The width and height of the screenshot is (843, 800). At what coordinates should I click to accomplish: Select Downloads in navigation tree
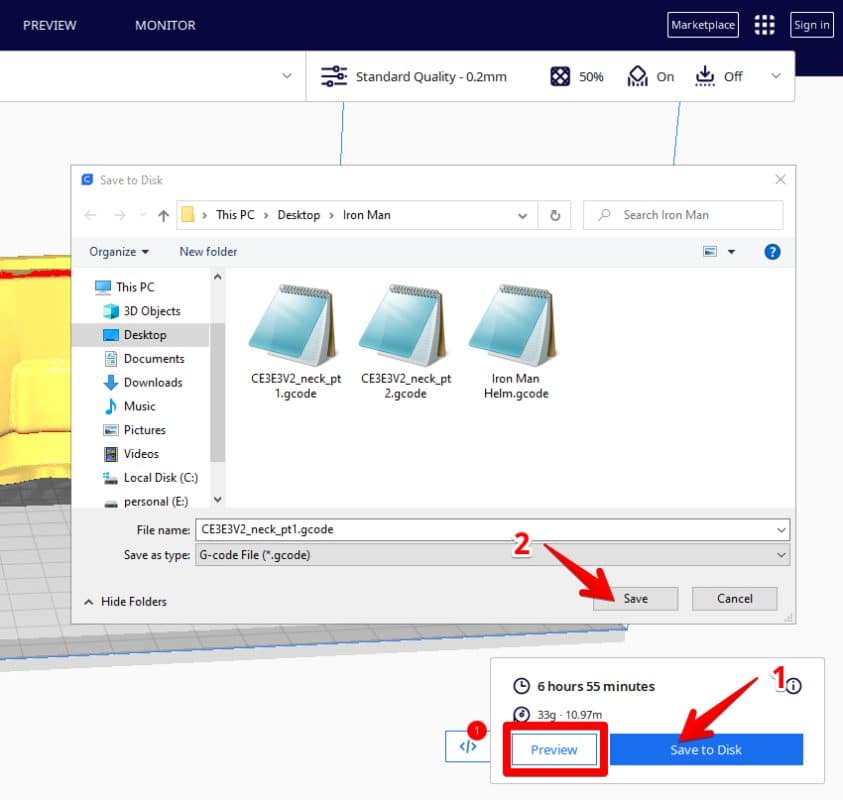(x=152, y=382)
